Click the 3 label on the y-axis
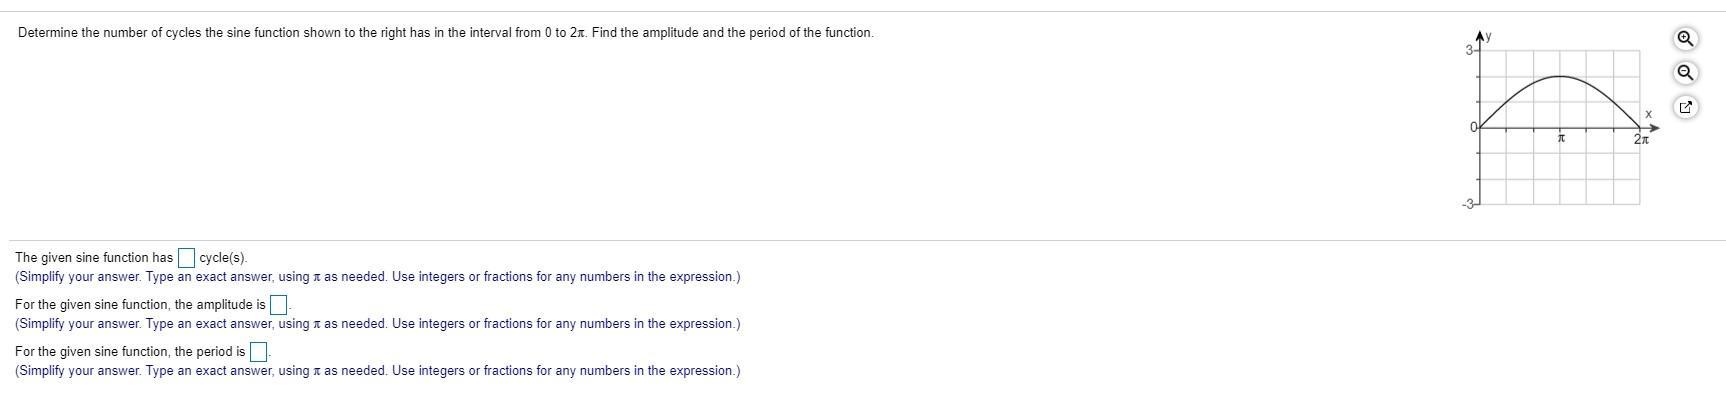This screenshot has width=1726, height=407. [1469, 50]
